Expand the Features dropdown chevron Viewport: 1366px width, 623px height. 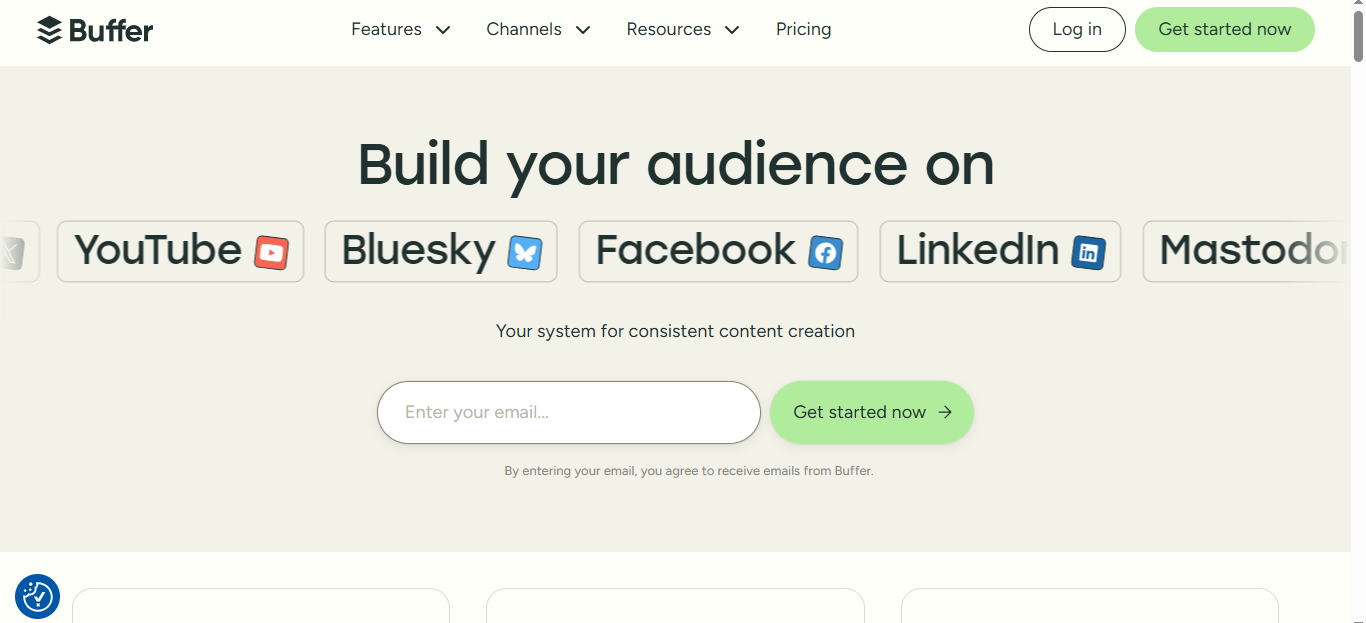point(443,30)
